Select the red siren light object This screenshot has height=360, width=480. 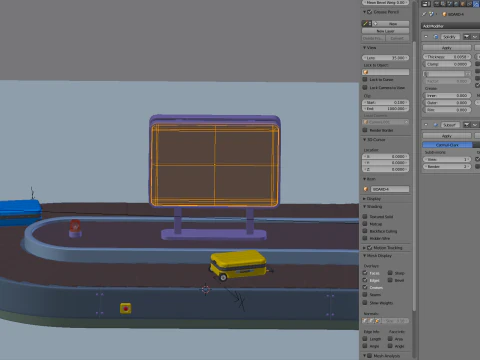[75, 228]
